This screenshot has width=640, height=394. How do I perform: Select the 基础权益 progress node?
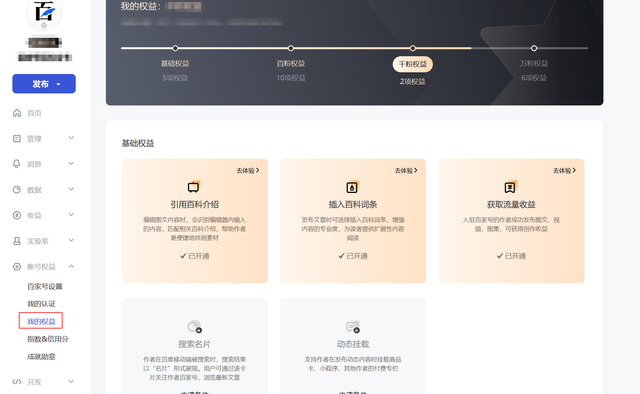[x=175, y=48]
